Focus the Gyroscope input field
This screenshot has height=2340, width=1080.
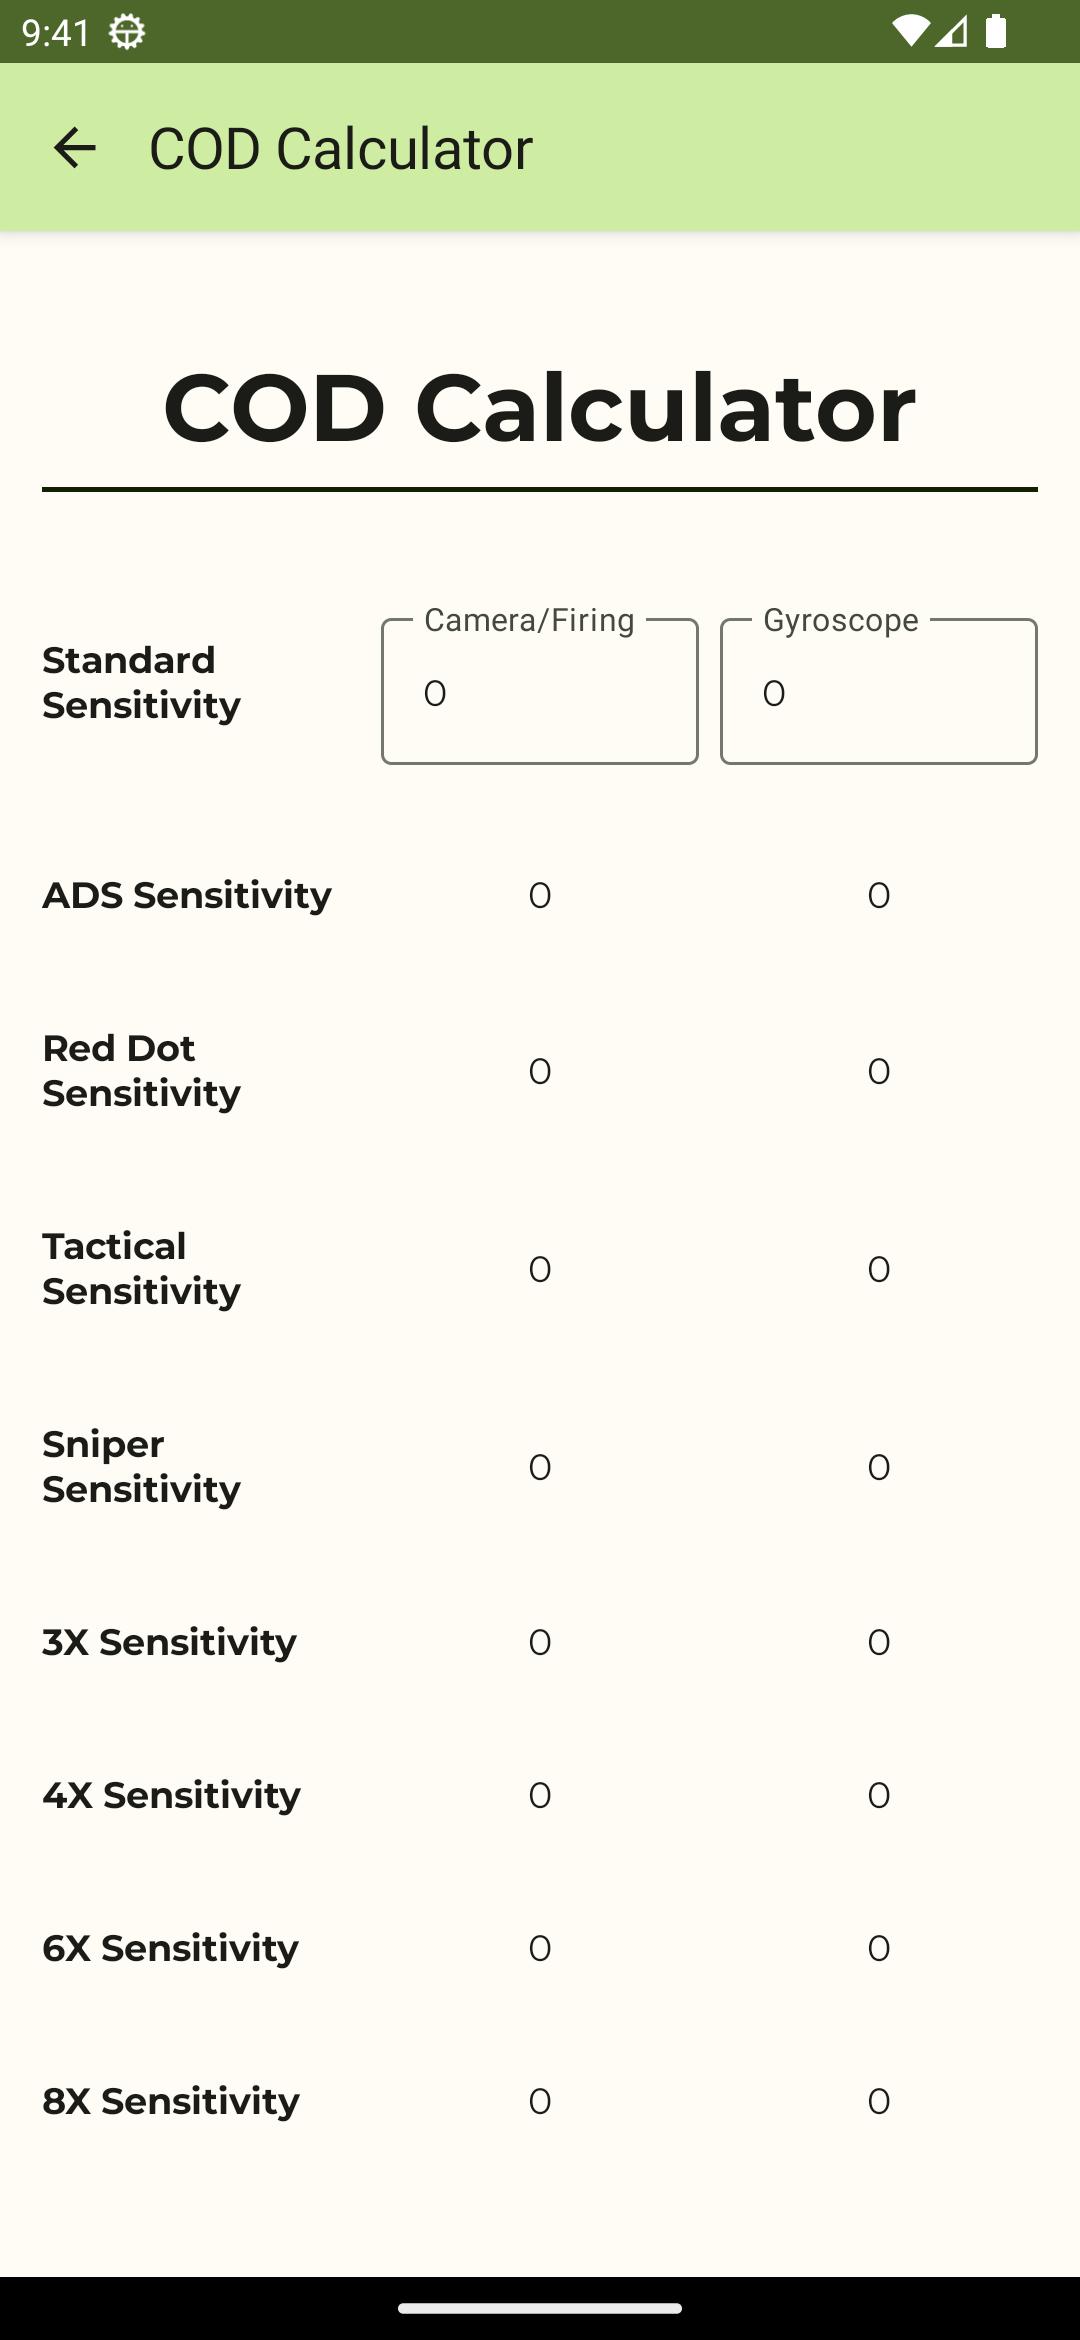click(878, 692)
